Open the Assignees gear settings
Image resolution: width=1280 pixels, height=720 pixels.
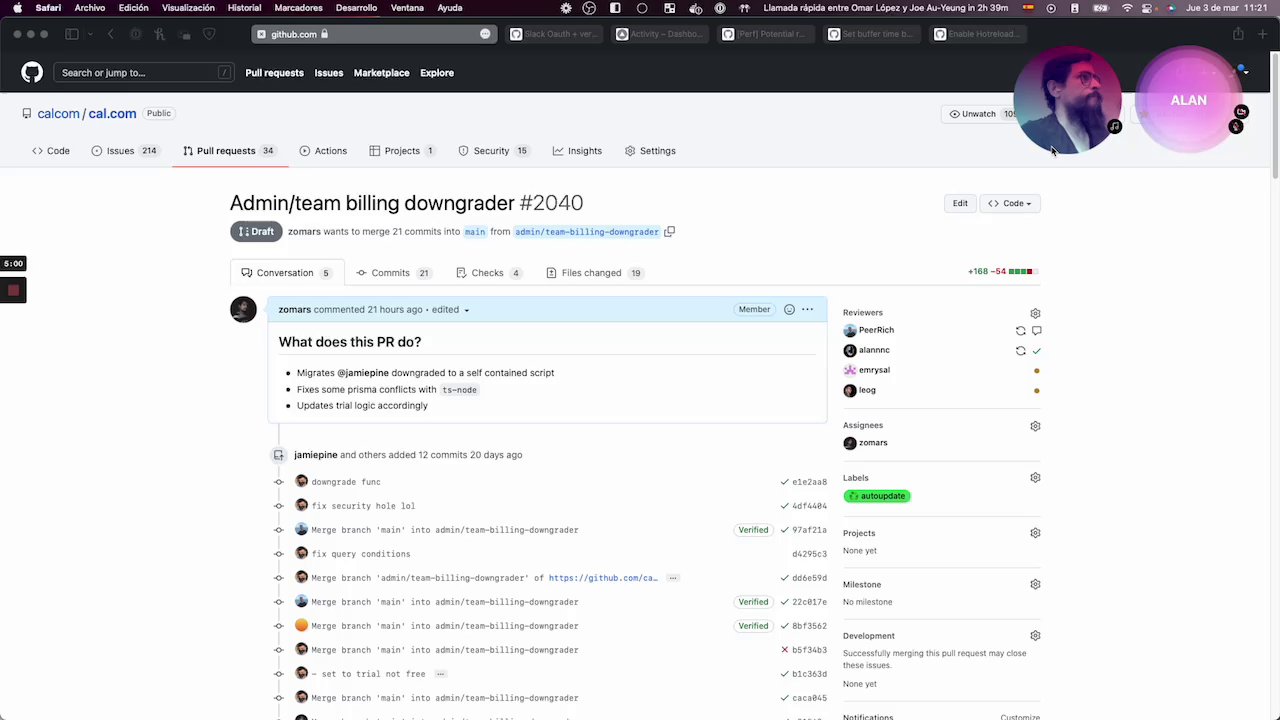[x=1035, y=426]
